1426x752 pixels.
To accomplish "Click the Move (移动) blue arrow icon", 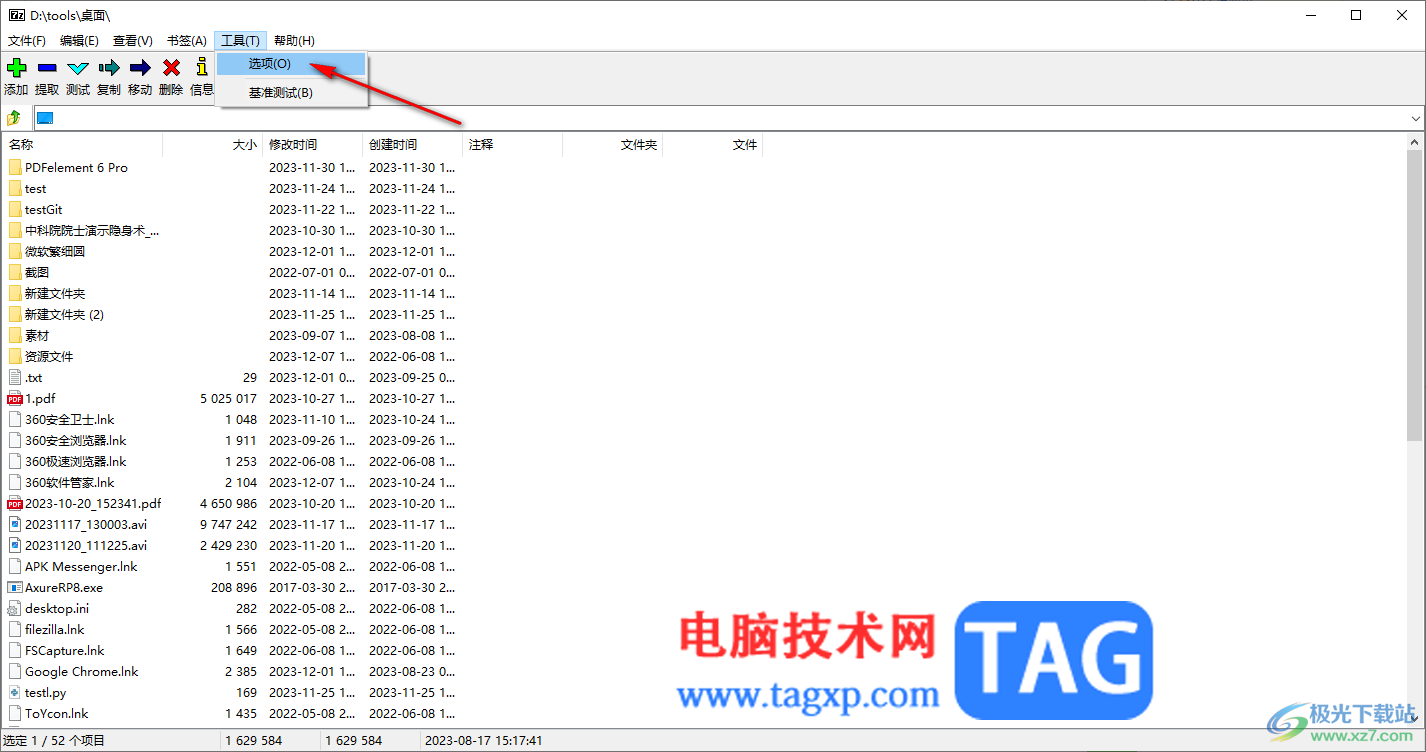I will point(140,68).
